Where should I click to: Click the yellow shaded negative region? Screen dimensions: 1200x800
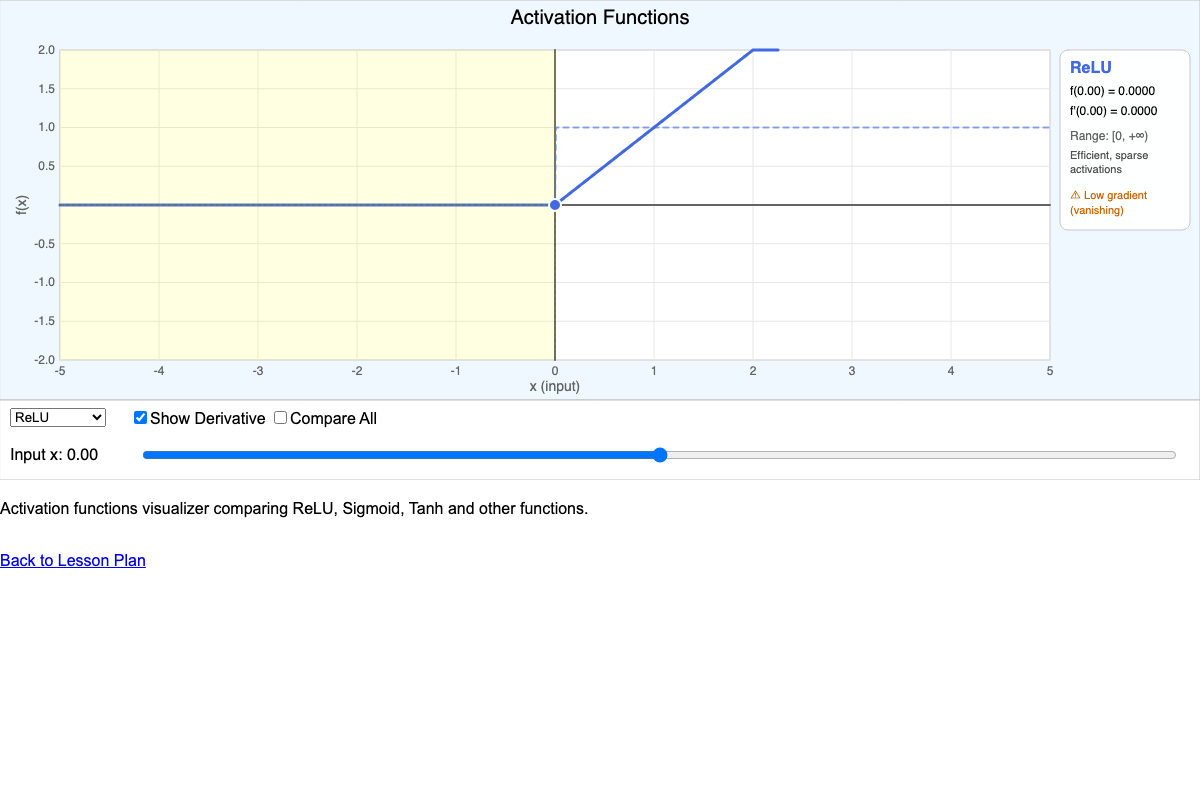click(300, 280)
